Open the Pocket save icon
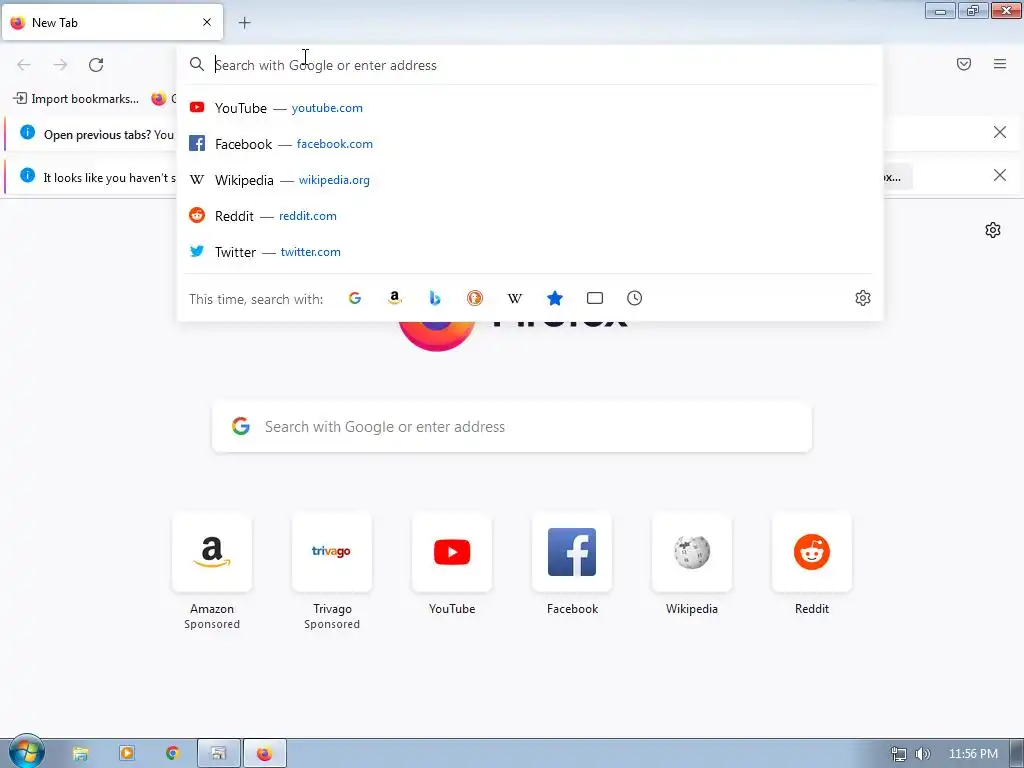This screenshot has width=1024, height=768. click(x=964, y=64)
